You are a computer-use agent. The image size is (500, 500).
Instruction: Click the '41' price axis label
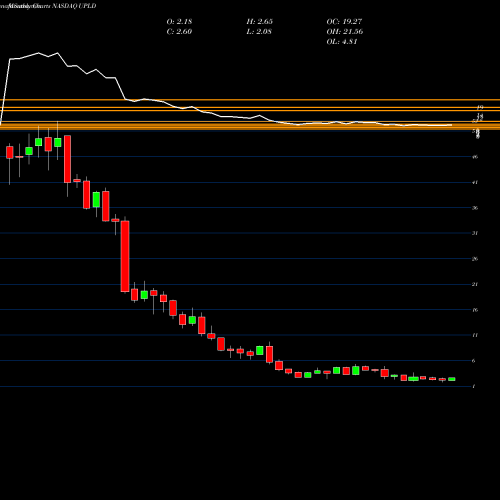pos(475,182)
